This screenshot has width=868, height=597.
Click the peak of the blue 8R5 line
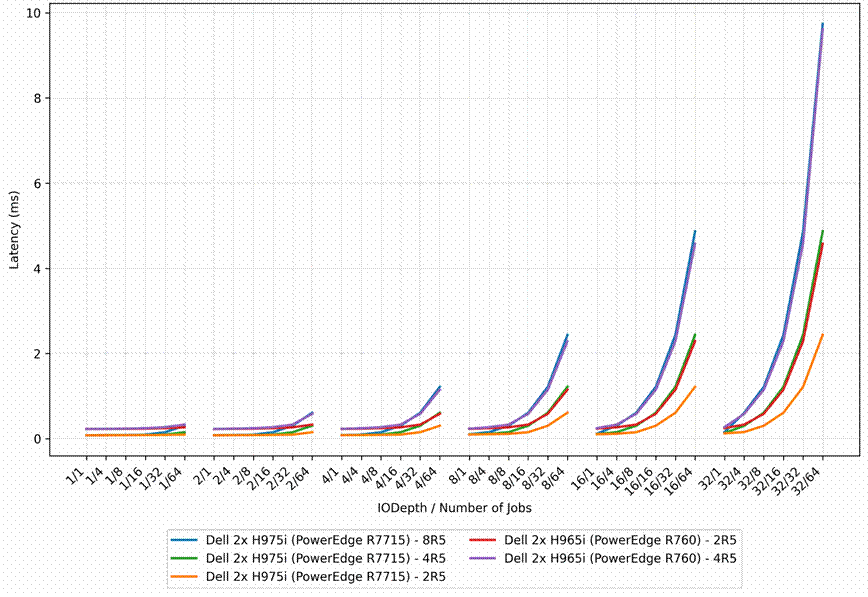823,23
